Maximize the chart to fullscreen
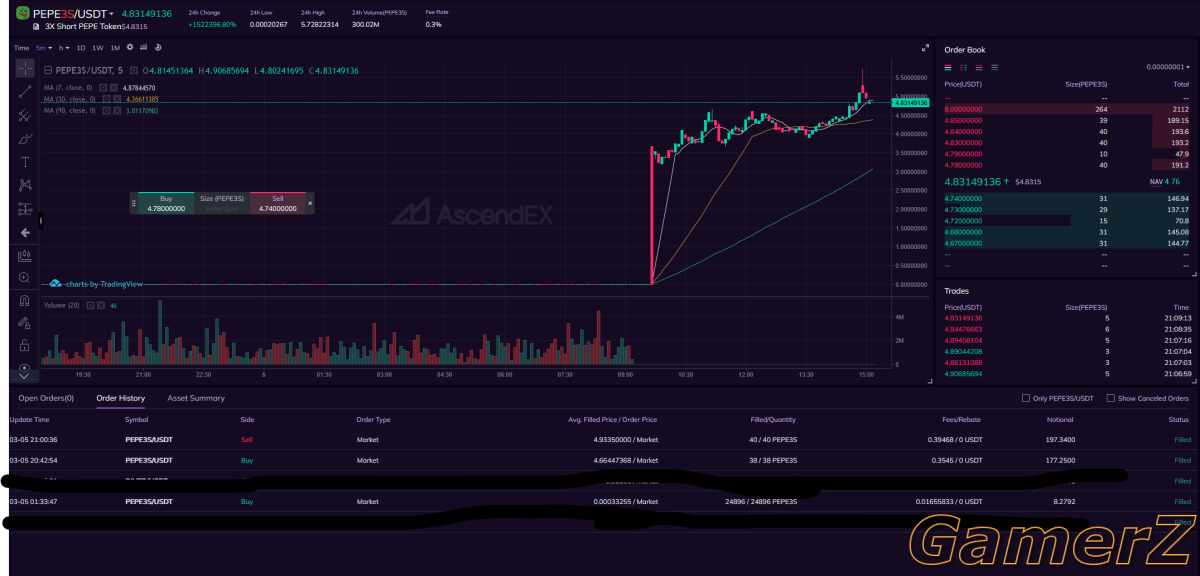The image size is (1200, 576). coord(925,47)
